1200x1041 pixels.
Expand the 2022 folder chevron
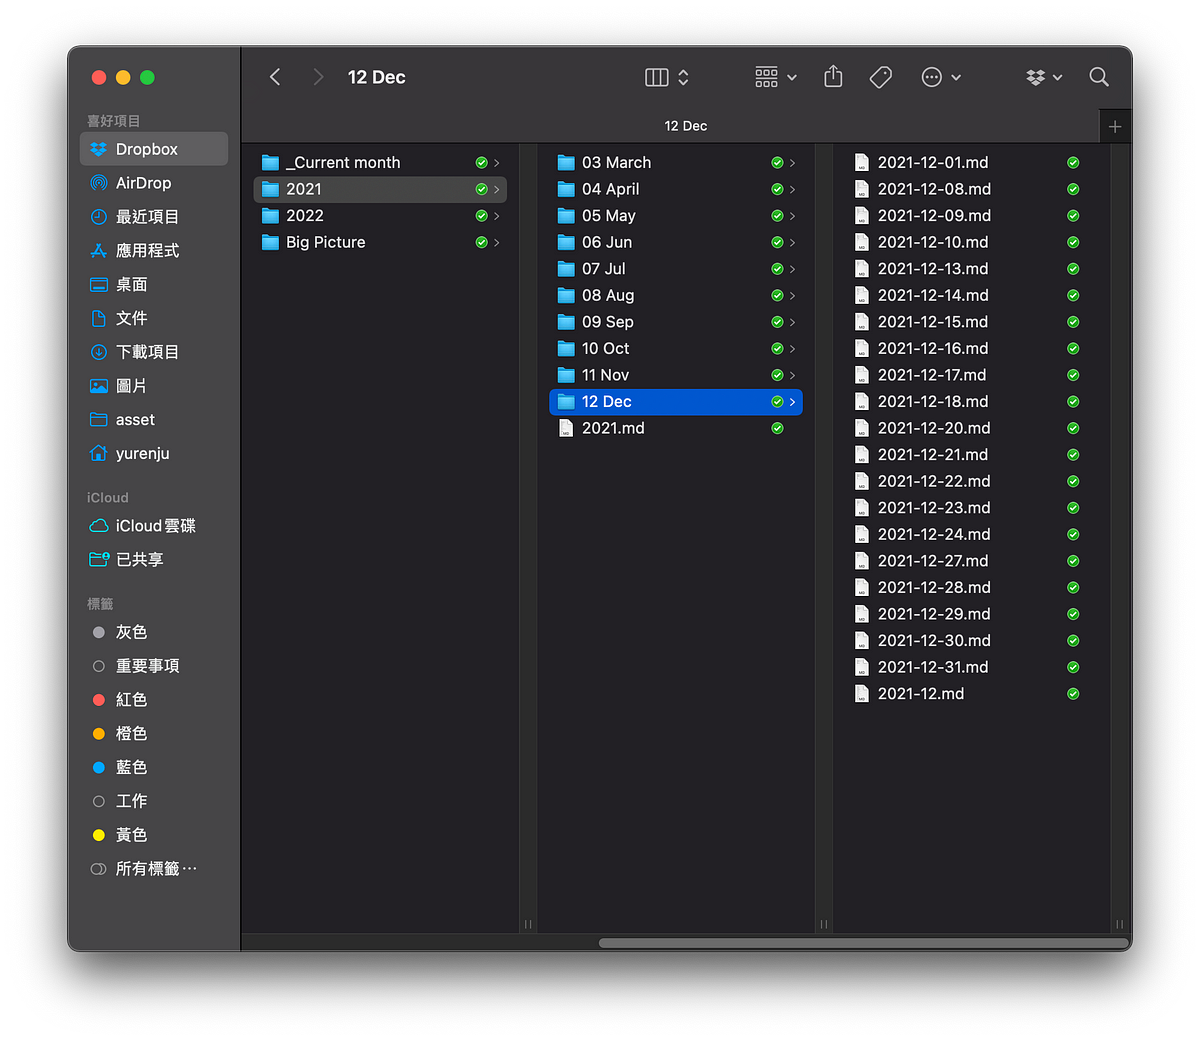(496, 216)
